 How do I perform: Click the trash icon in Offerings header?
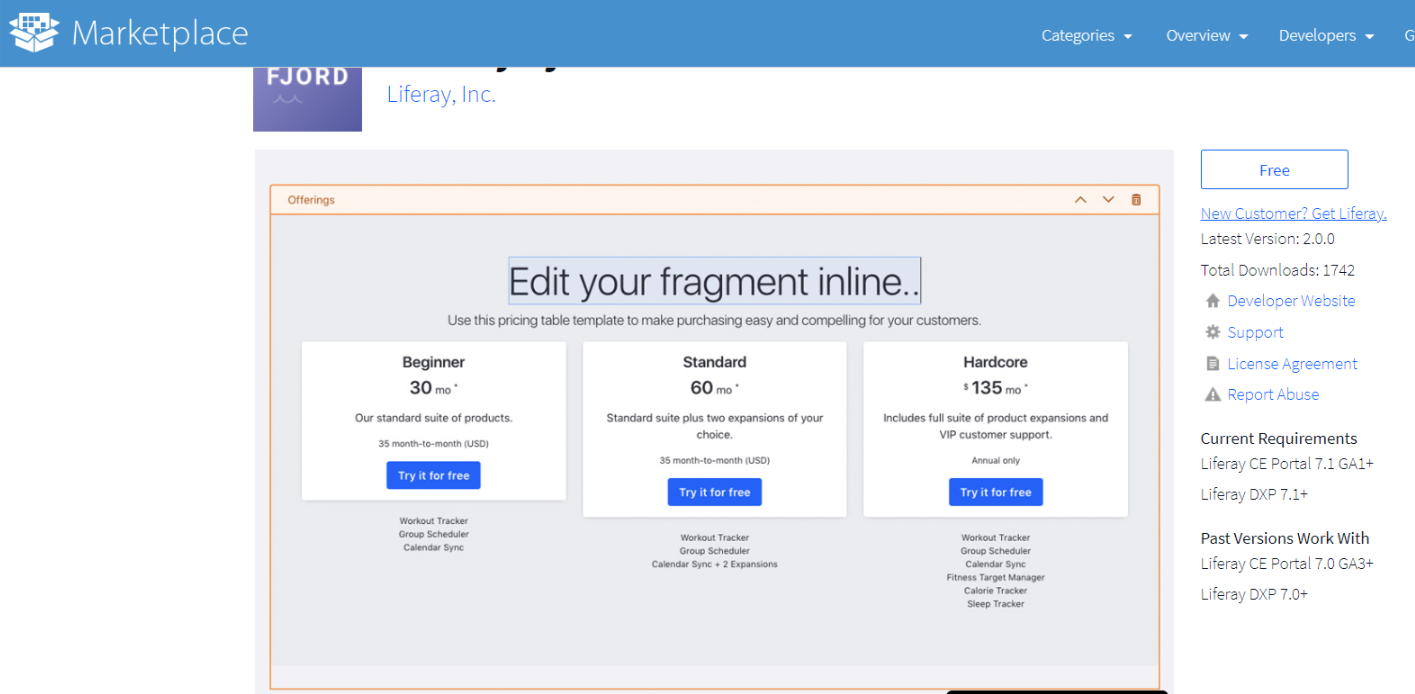pyautogui.click(x=1136, y=200)
